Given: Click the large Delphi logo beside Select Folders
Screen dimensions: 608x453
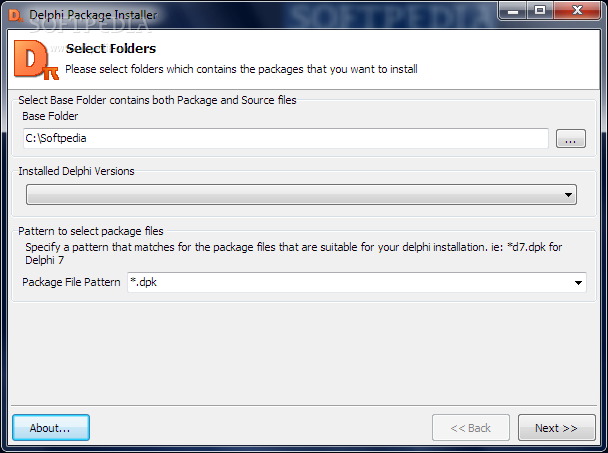Looking at the screenshot, I should point(36,60).
